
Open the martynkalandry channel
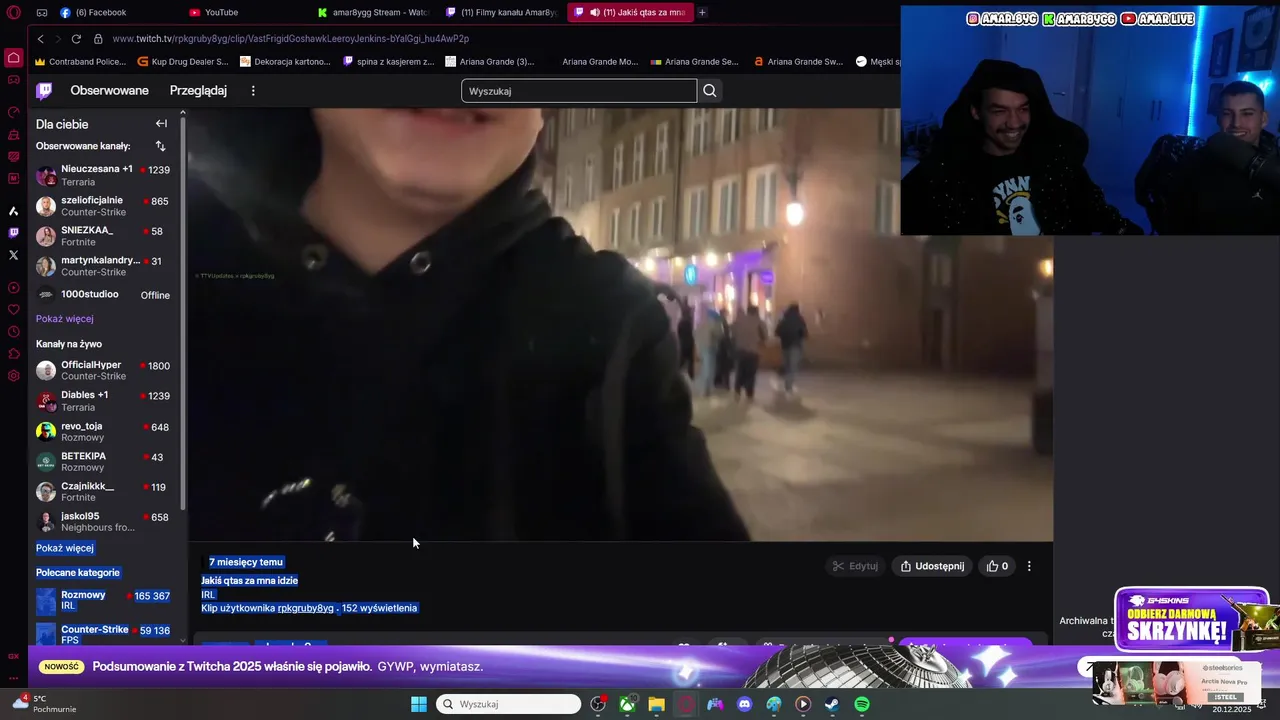103,266
